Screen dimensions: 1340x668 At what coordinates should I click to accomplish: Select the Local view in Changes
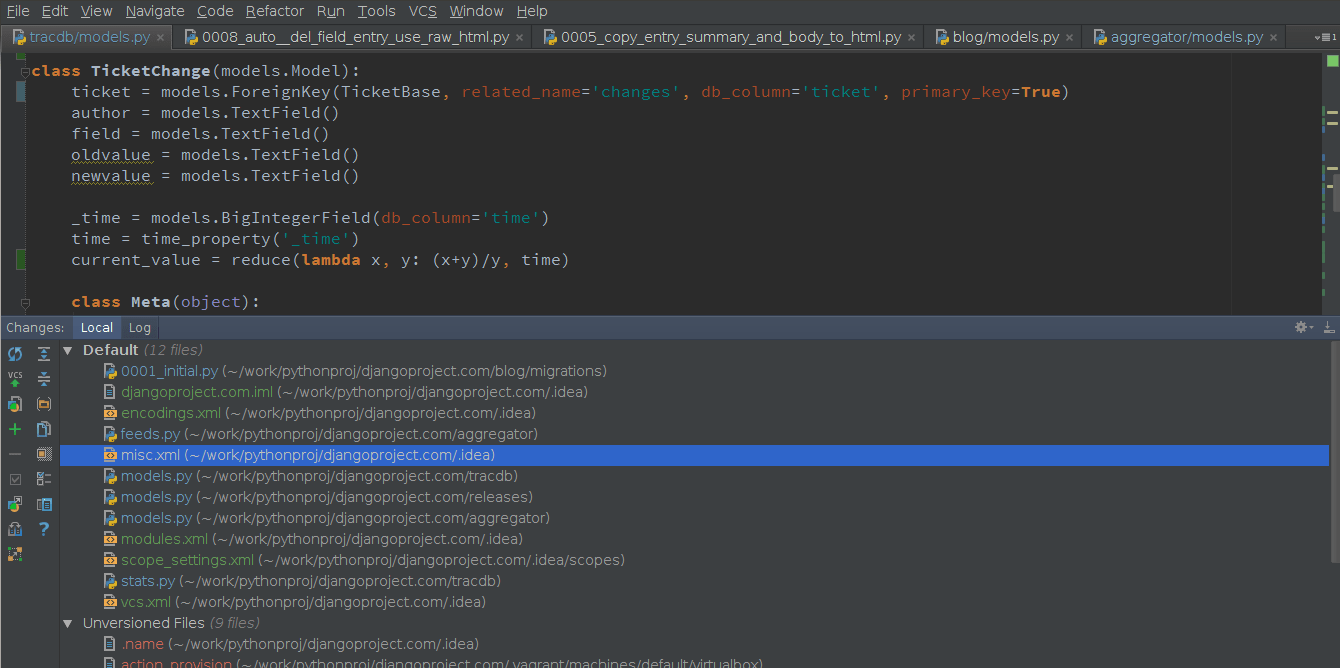(x=96, y=327)
